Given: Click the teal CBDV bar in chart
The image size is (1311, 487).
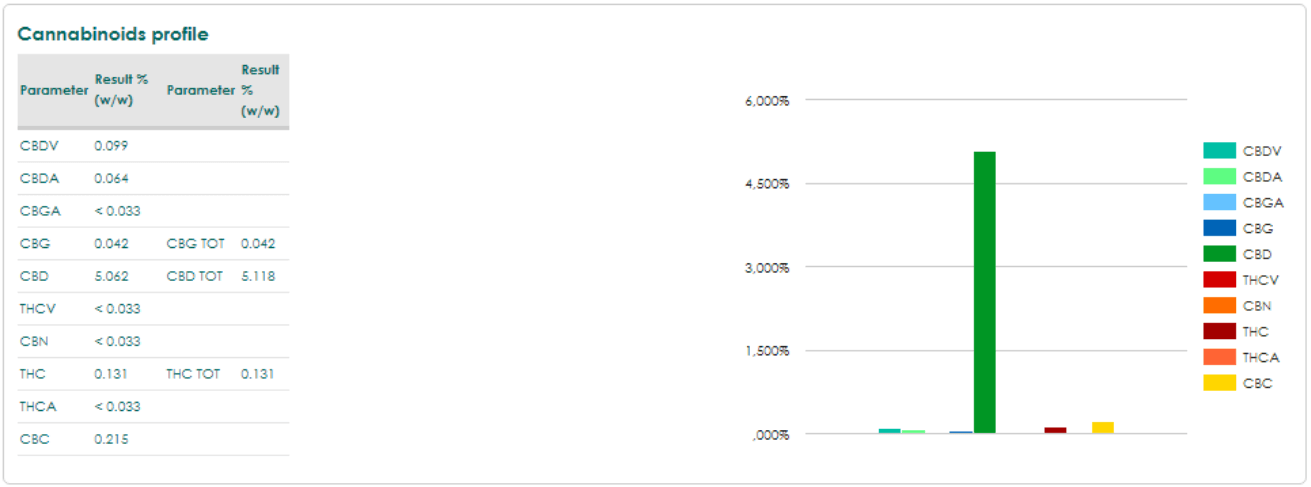Looking at the screenshot, I should (889, 431).
